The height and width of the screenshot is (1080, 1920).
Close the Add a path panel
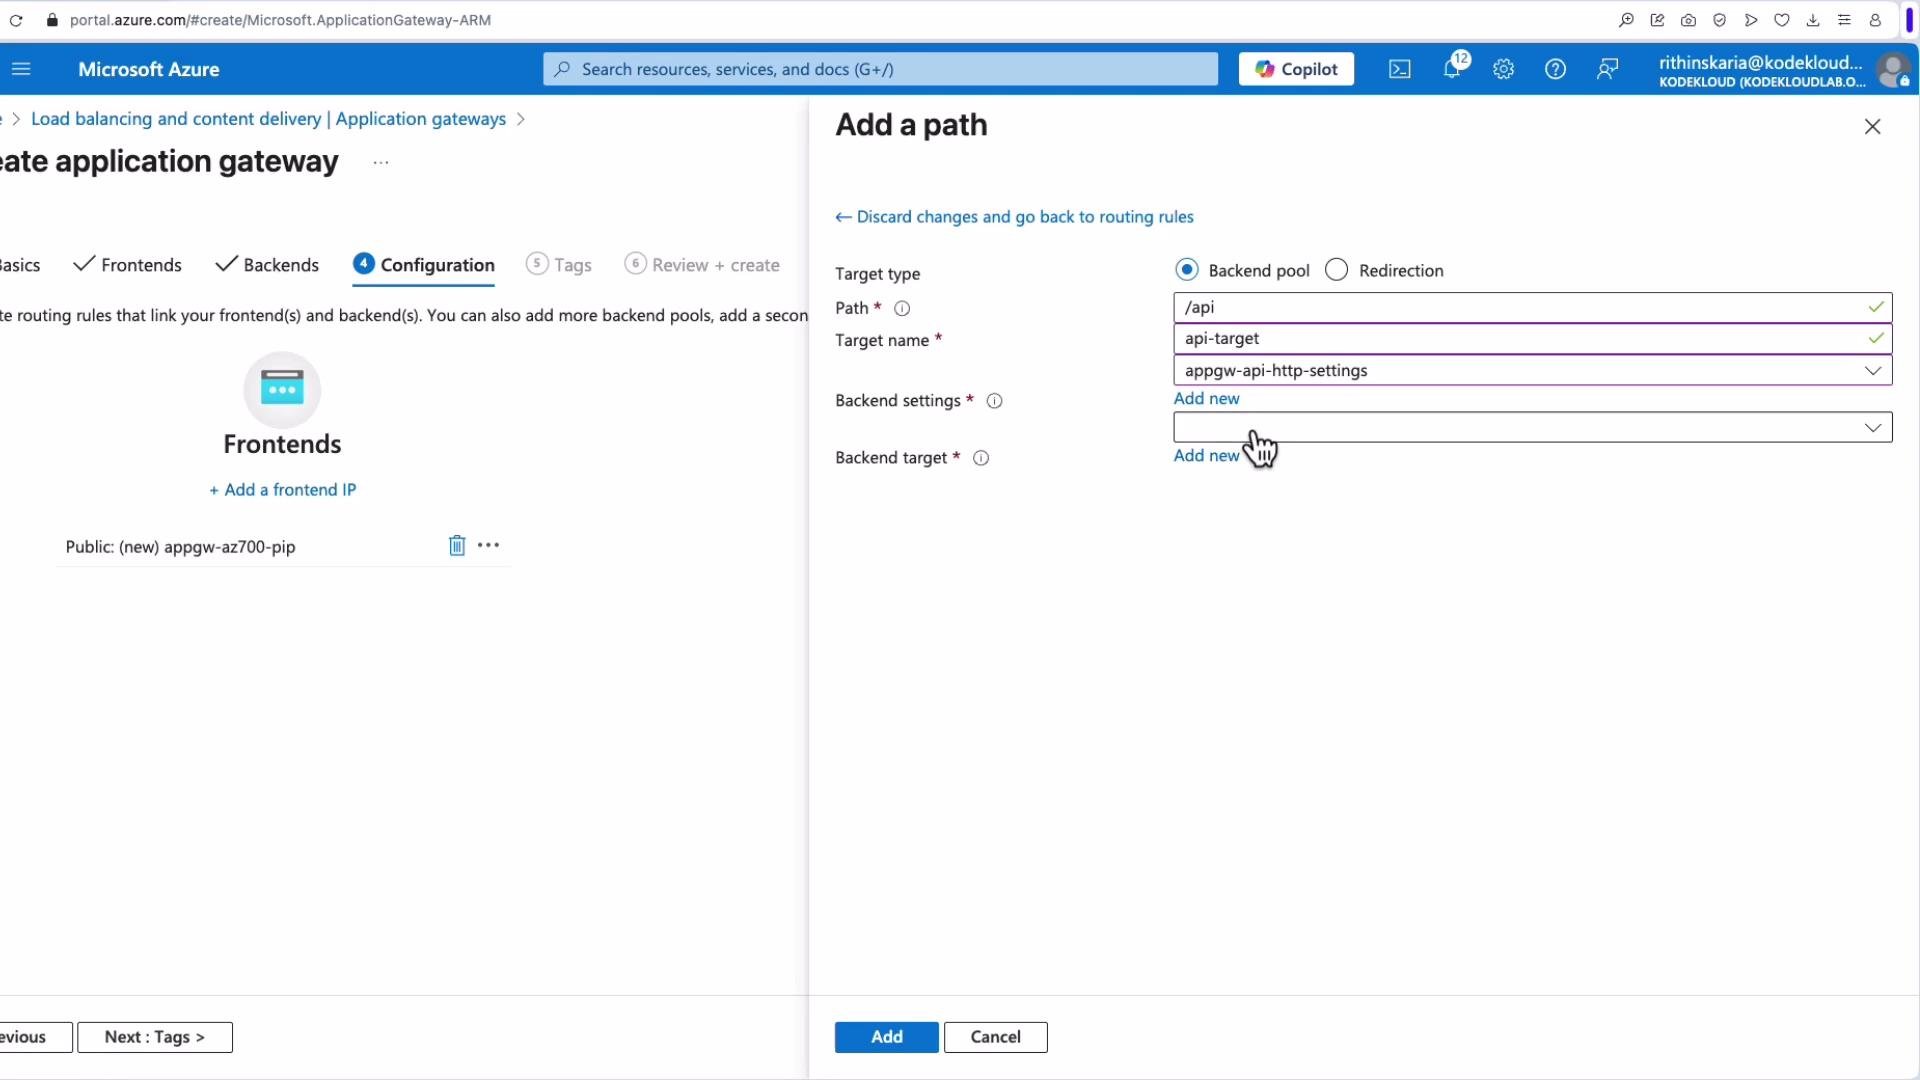pyautogui.click(x=1872, y=127)
